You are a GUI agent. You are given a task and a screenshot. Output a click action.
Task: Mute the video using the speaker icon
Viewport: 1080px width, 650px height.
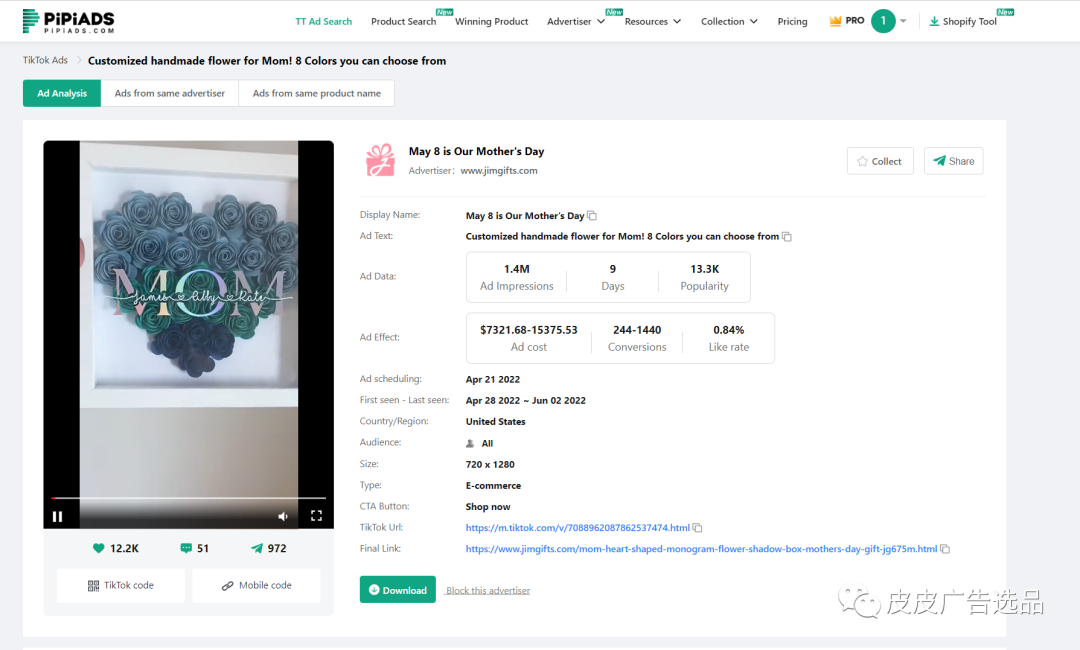(283, 516)
